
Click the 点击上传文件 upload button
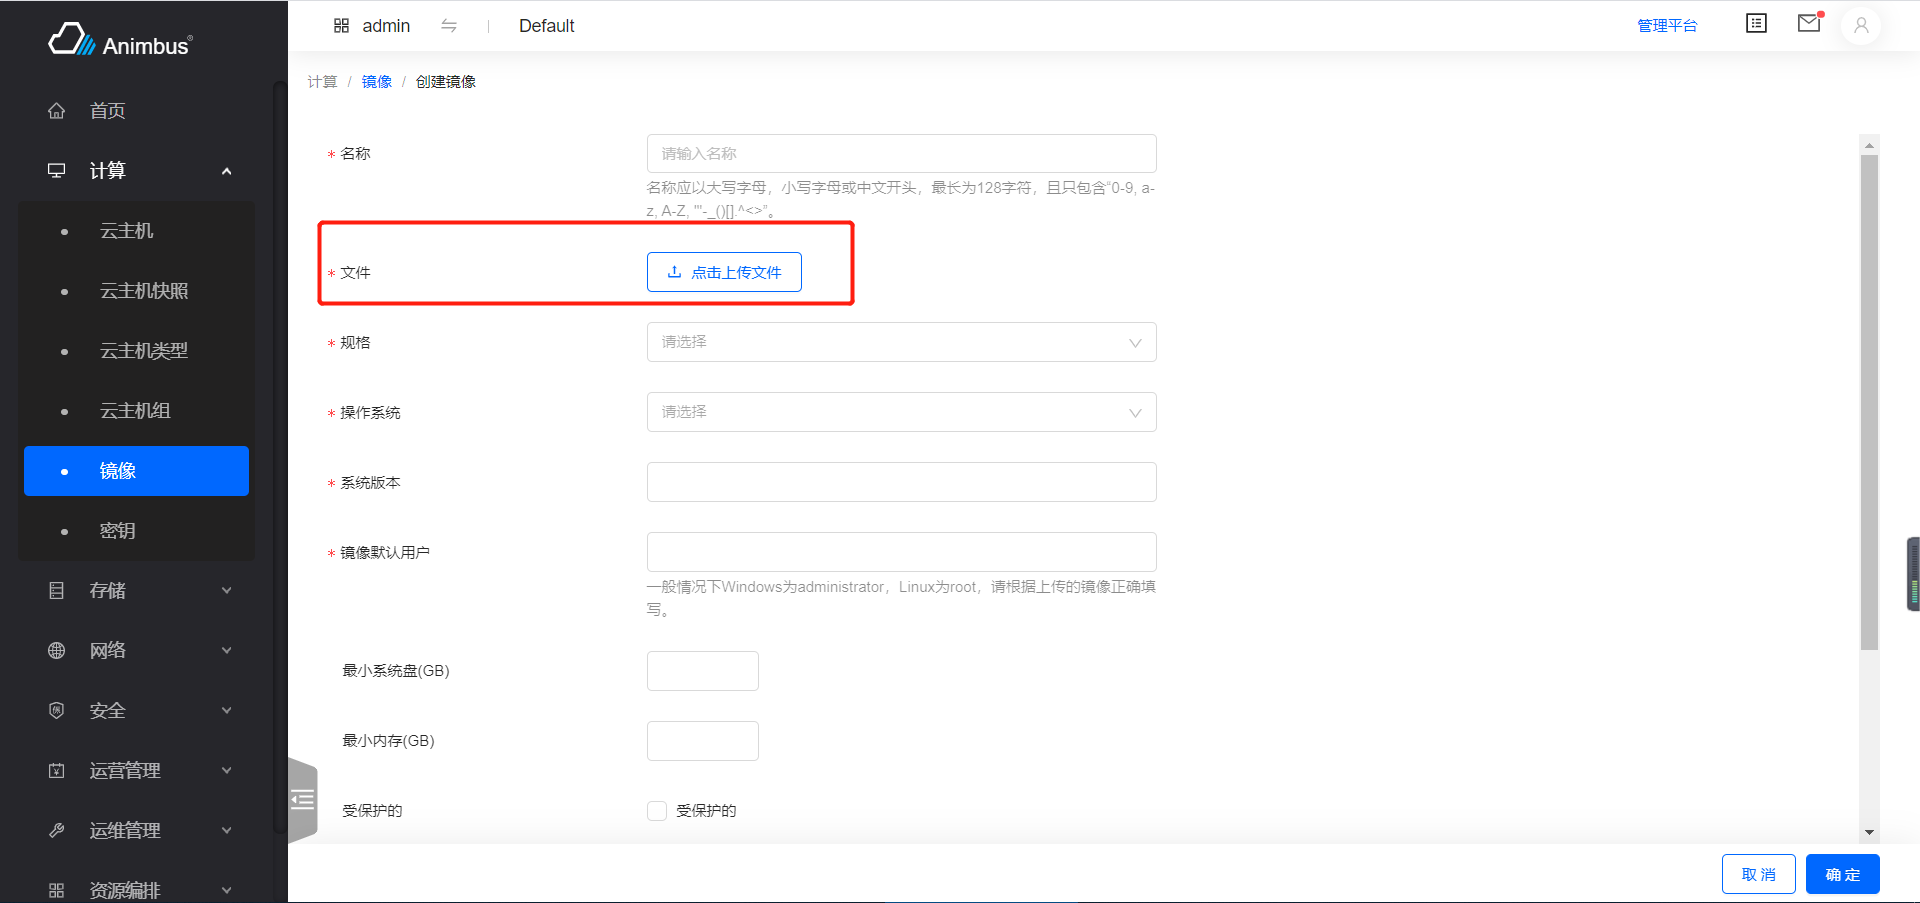tap(724, 272)
